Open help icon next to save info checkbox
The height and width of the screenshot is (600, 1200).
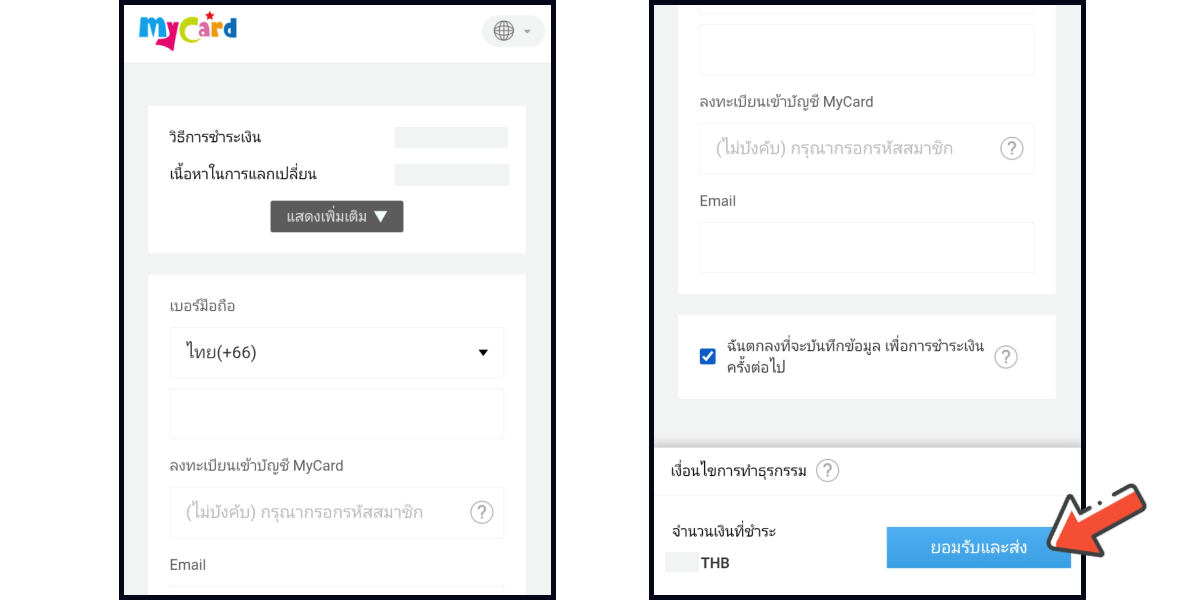point(1006,357)
